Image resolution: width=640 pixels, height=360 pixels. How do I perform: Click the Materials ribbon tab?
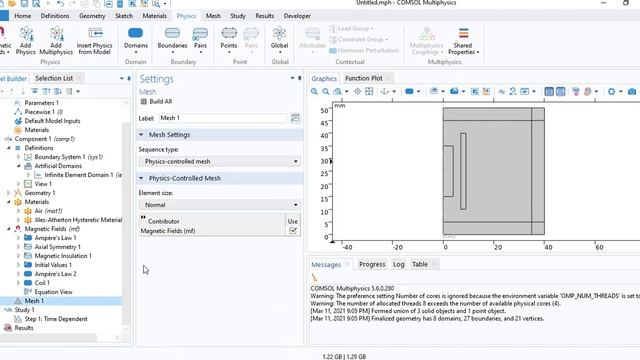154,16
